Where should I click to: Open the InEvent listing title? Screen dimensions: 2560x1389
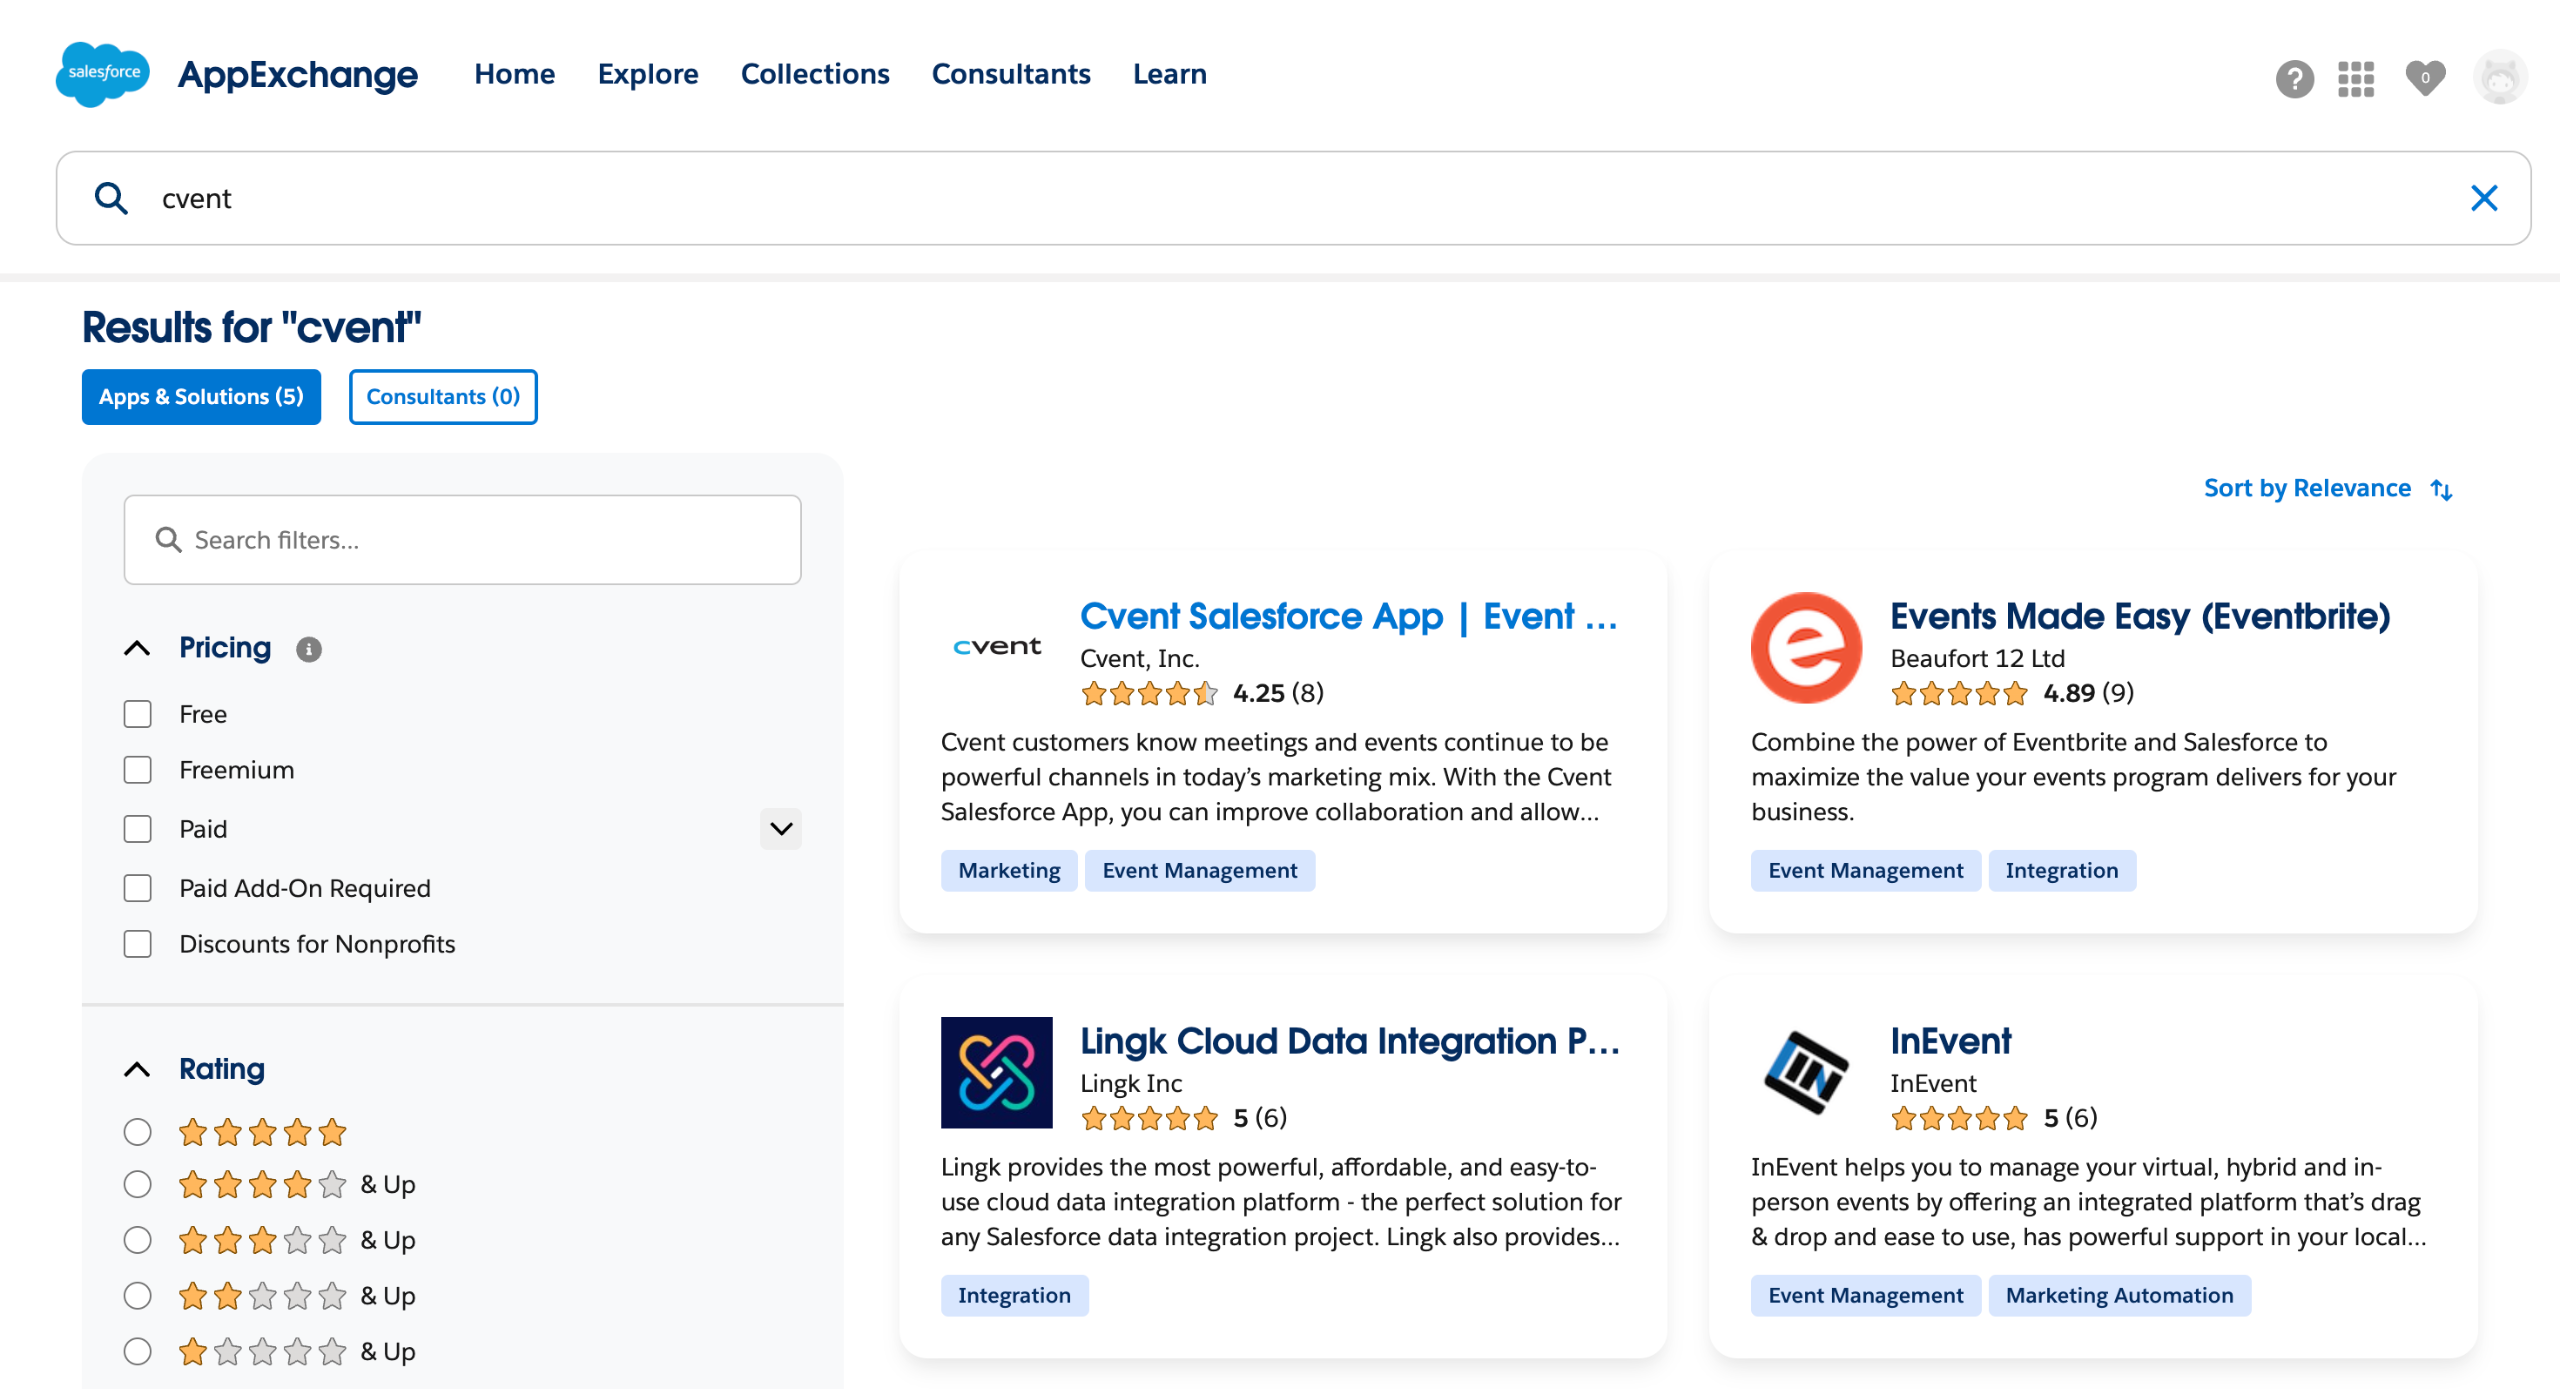pos(1950,1041)
